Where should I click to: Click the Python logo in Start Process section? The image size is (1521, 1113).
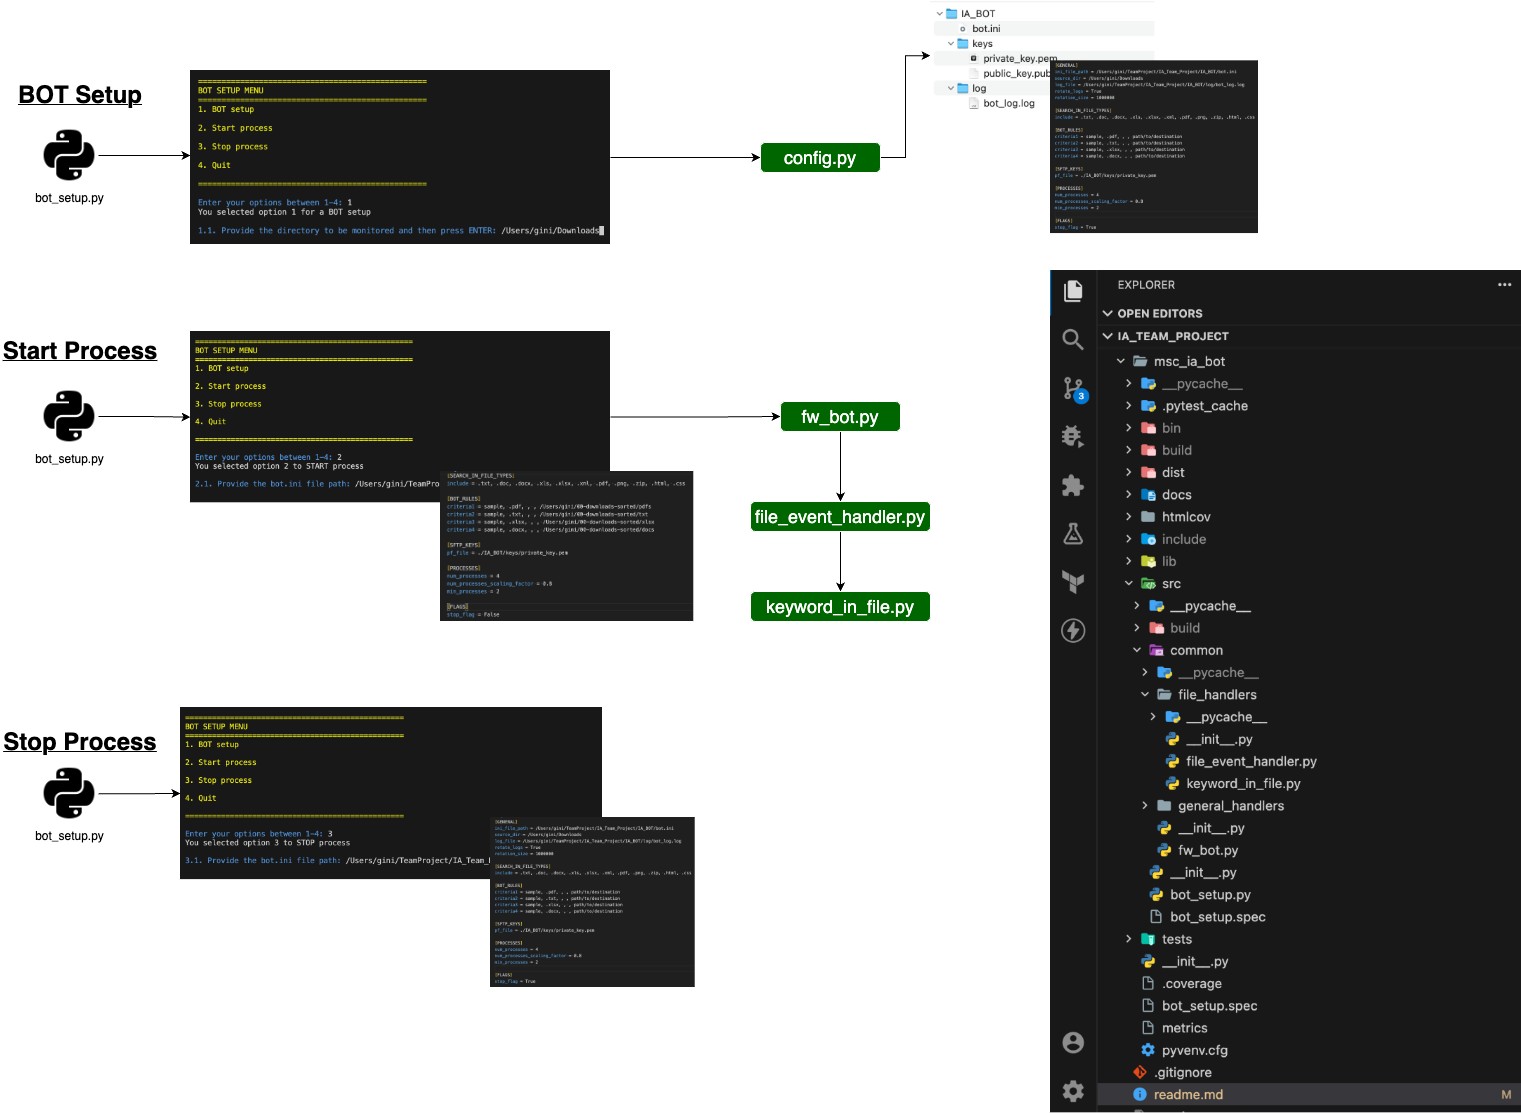click(69, 416)
